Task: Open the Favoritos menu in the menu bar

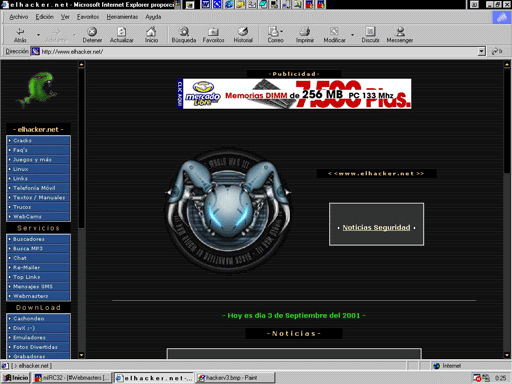Action: 88,17
